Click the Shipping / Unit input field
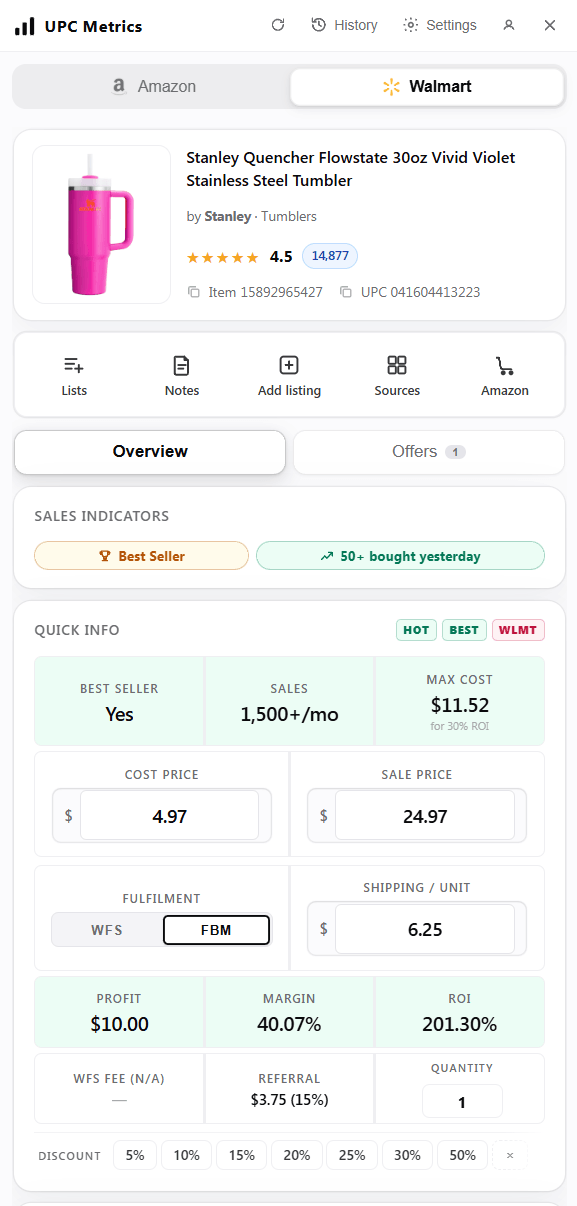This screenshot has width=577, height=1206. (x=425, y=929)
